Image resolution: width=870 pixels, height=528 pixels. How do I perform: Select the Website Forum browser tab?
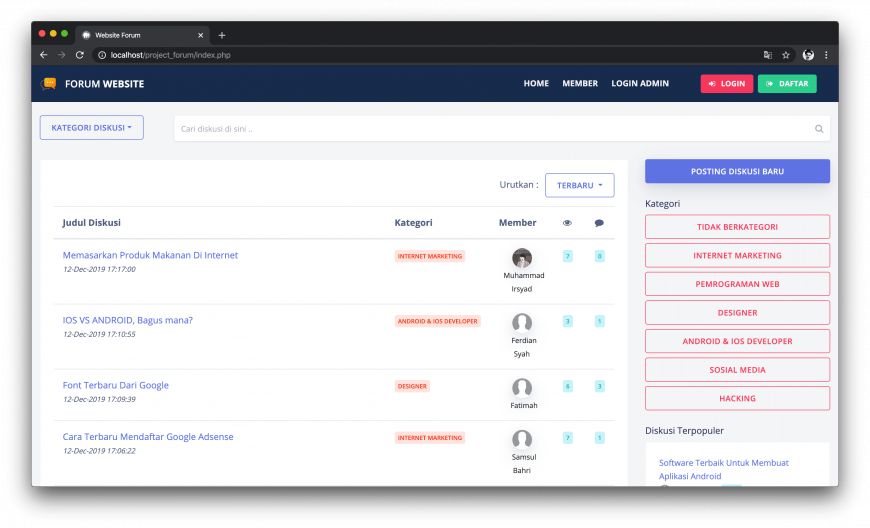[x=142, y=35]
